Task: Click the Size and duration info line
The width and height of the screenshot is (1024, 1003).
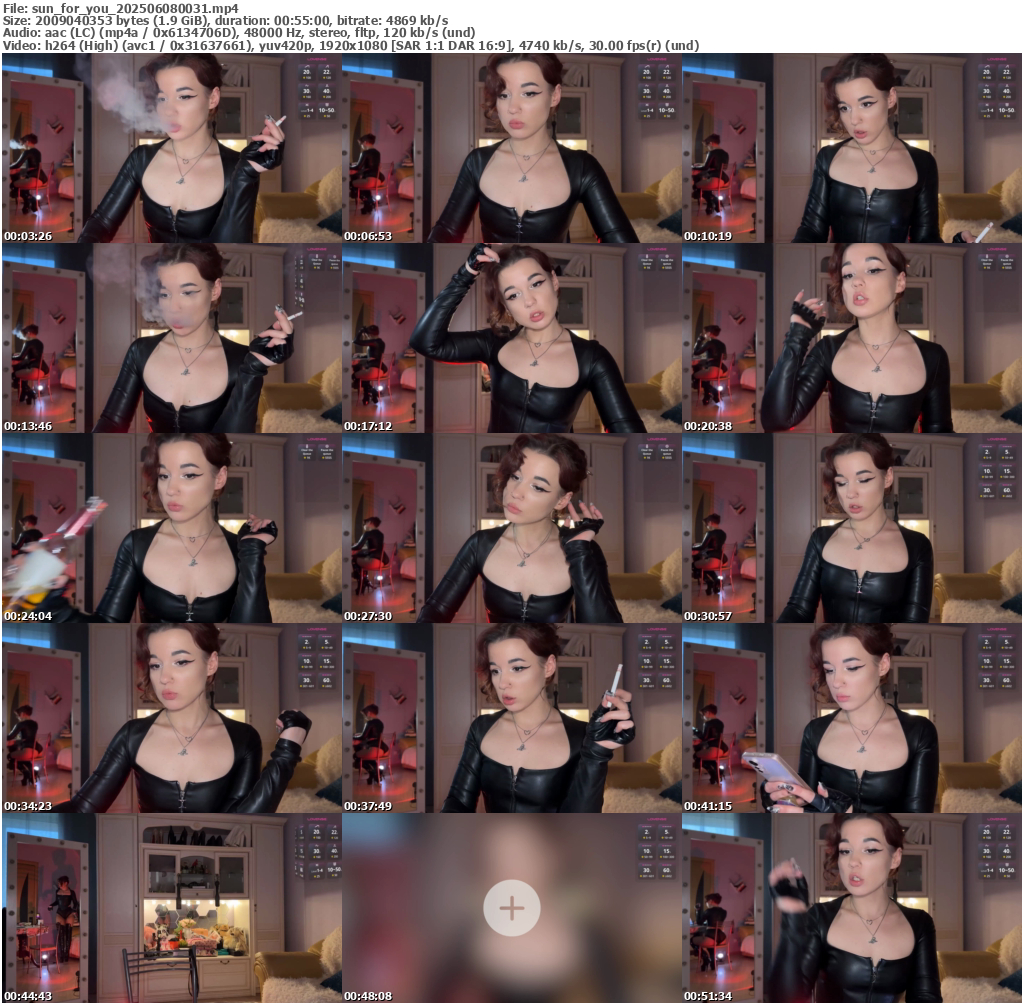Action: [225, 20]
